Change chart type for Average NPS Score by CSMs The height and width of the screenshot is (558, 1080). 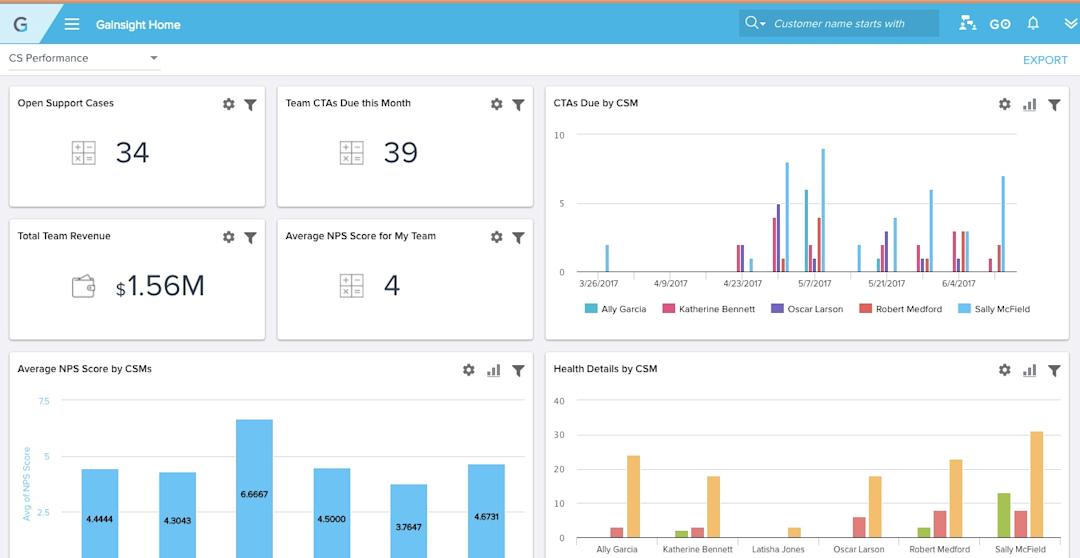tap(494, 371)
